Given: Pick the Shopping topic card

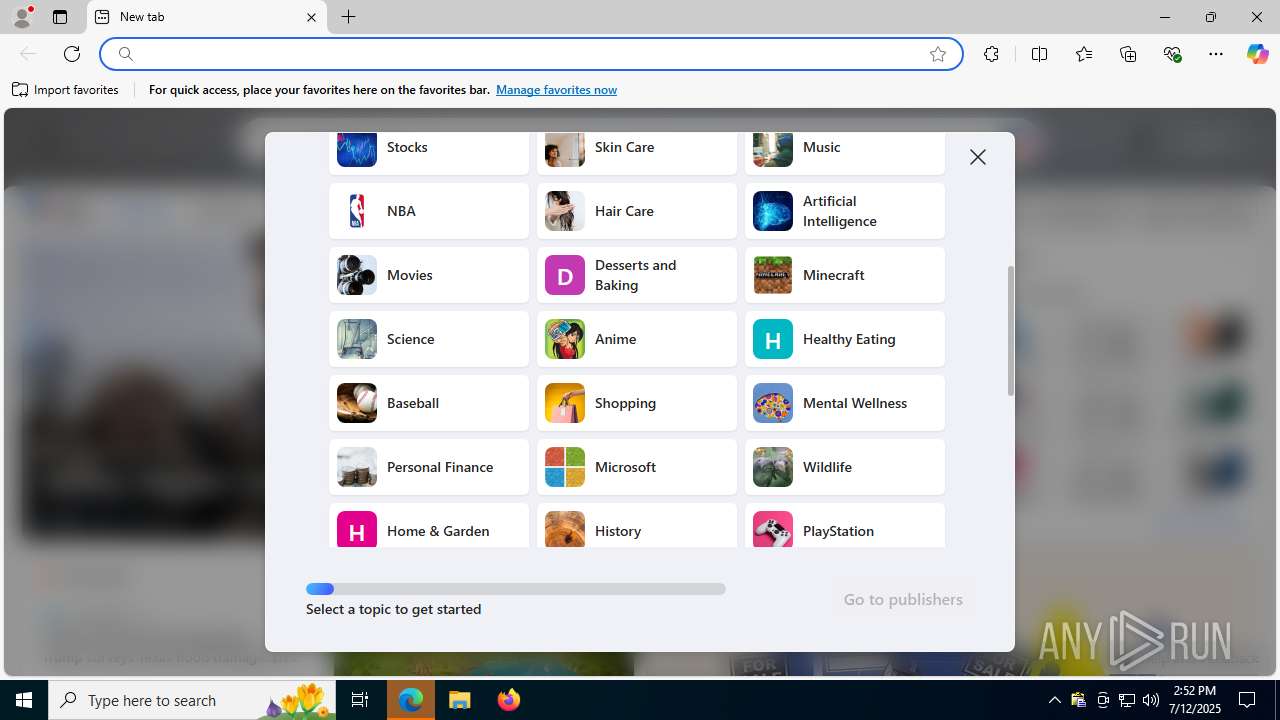Looking at the screenshot, I should pyautogui.click(x=637, y=403).
